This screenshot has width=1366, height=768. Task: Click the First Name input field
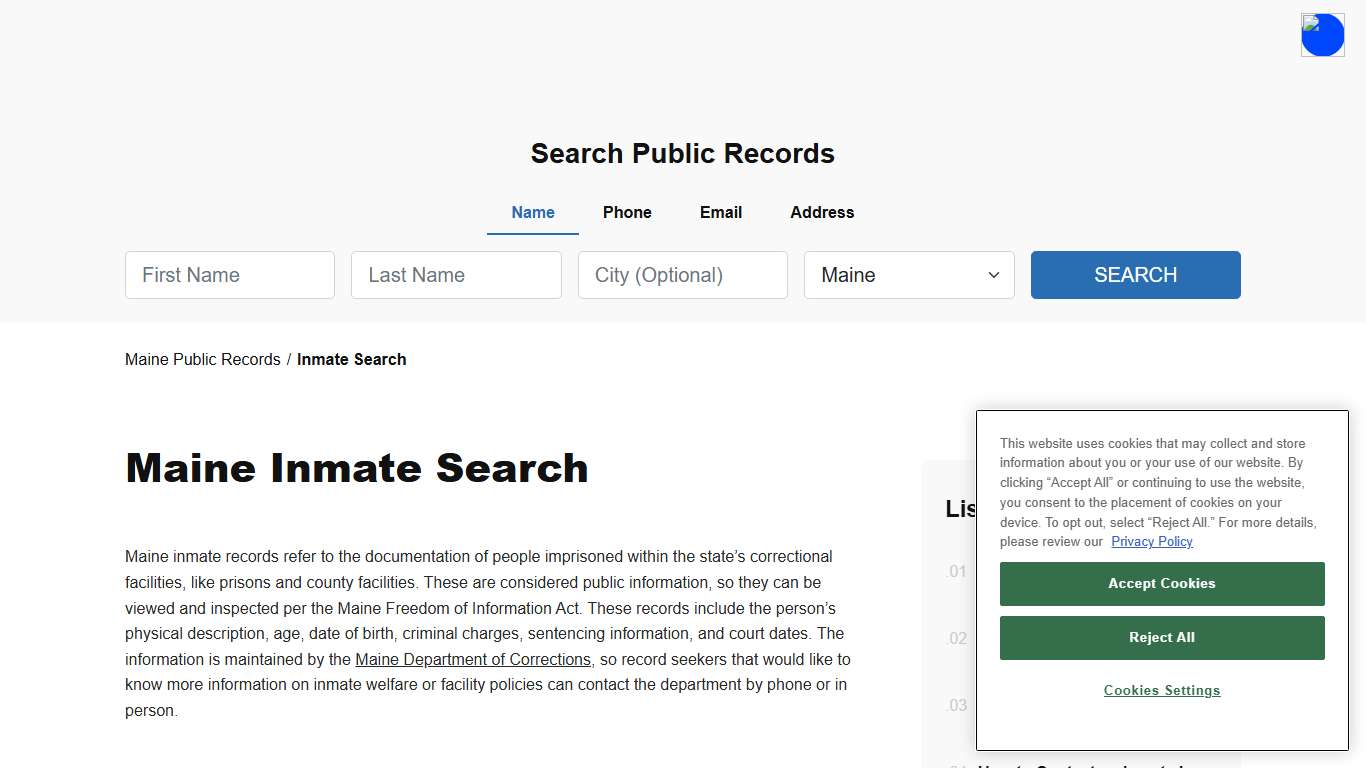(x=229, y=274)
